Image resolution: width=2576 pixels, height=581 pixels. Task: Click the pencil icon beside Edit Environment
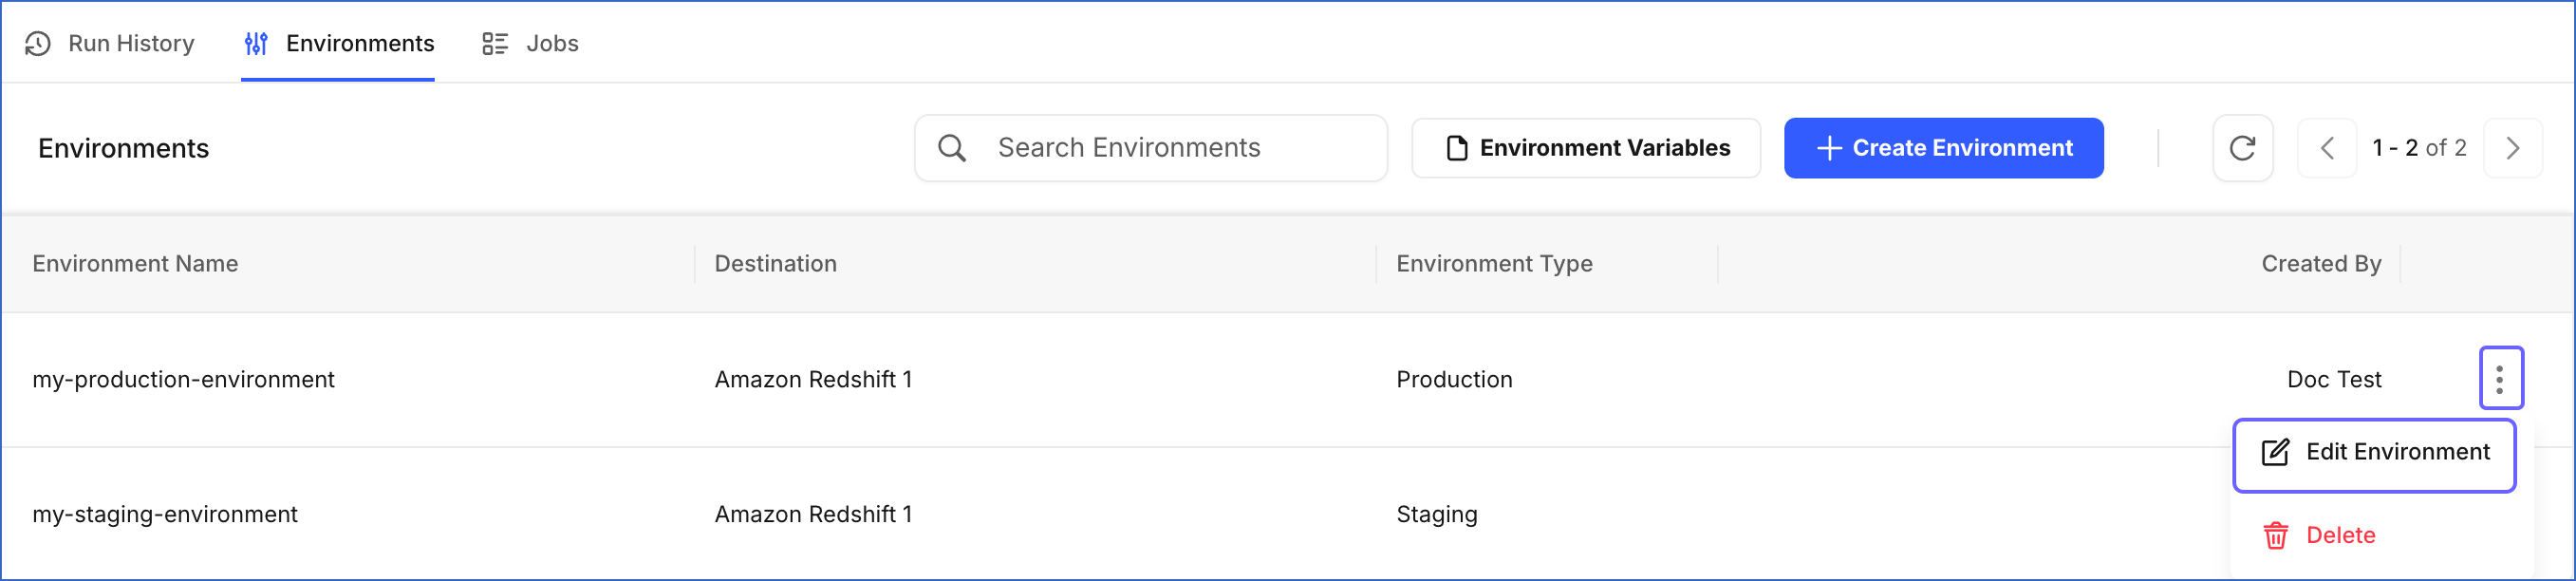(x=2275, y=452)
